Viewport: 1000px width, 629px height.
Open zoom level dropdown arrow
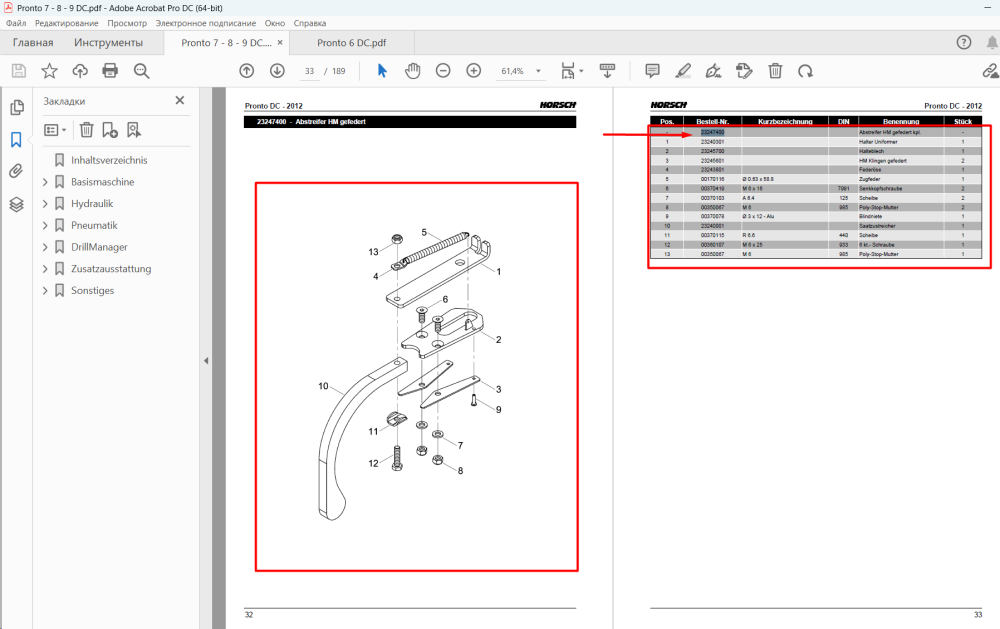coord(538,71)
